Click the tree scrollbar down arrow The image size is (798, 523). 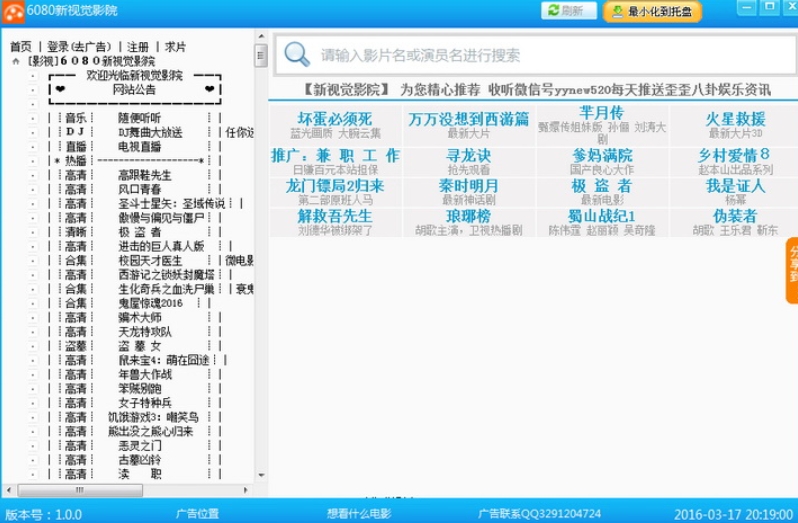[x=261, y=475]
